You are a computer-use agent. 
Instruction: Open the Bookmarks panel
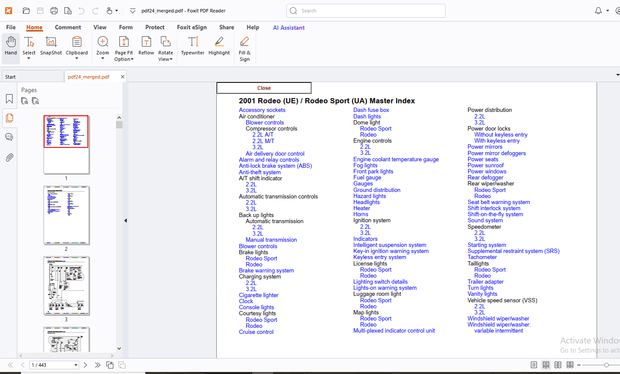[x=9, y=98]
